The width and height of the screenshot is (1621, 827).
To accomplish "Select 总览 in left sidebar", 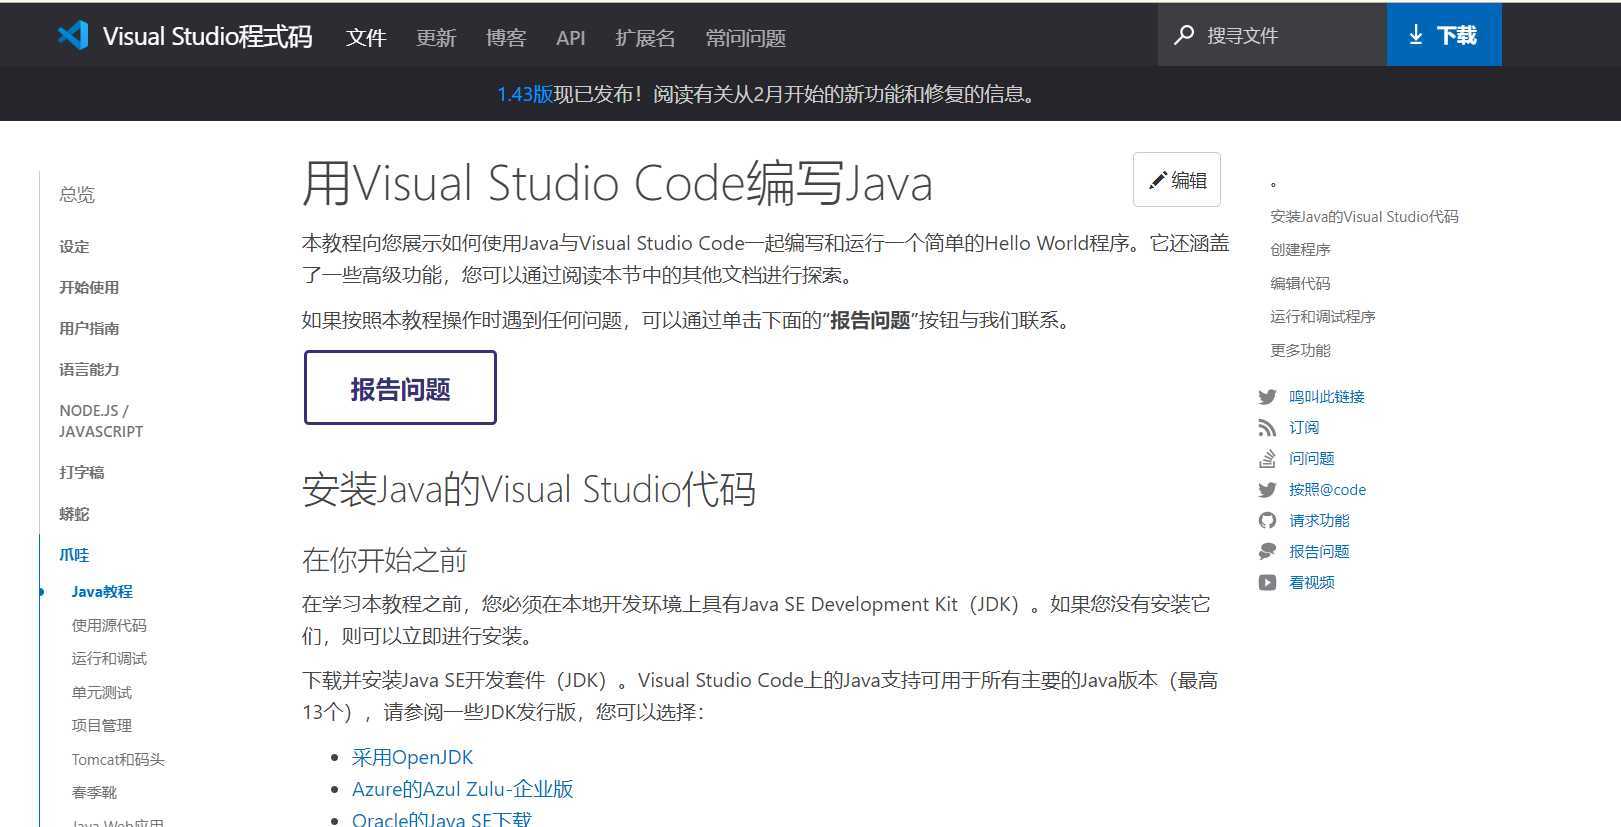I will click(77, 195).
